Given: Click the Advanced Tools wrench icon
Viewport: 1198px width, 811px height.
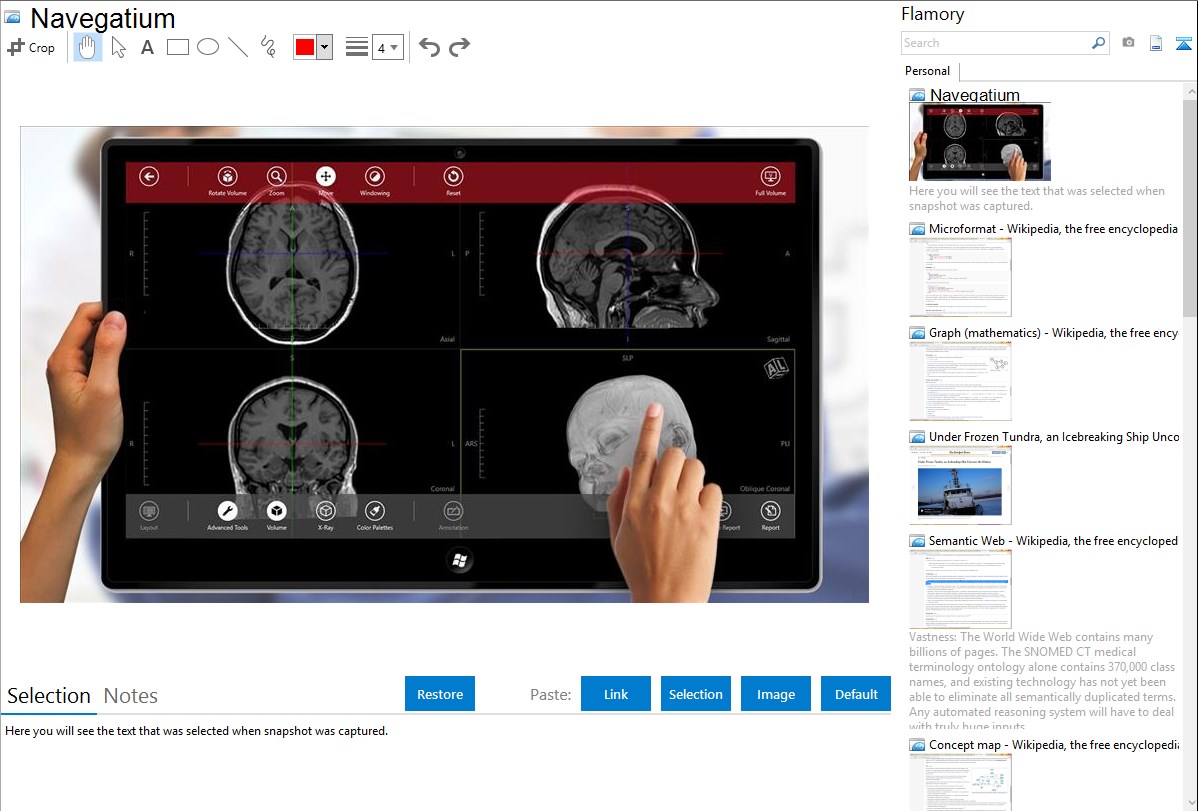Looking at the screenshot, I should tap(228, 511).
